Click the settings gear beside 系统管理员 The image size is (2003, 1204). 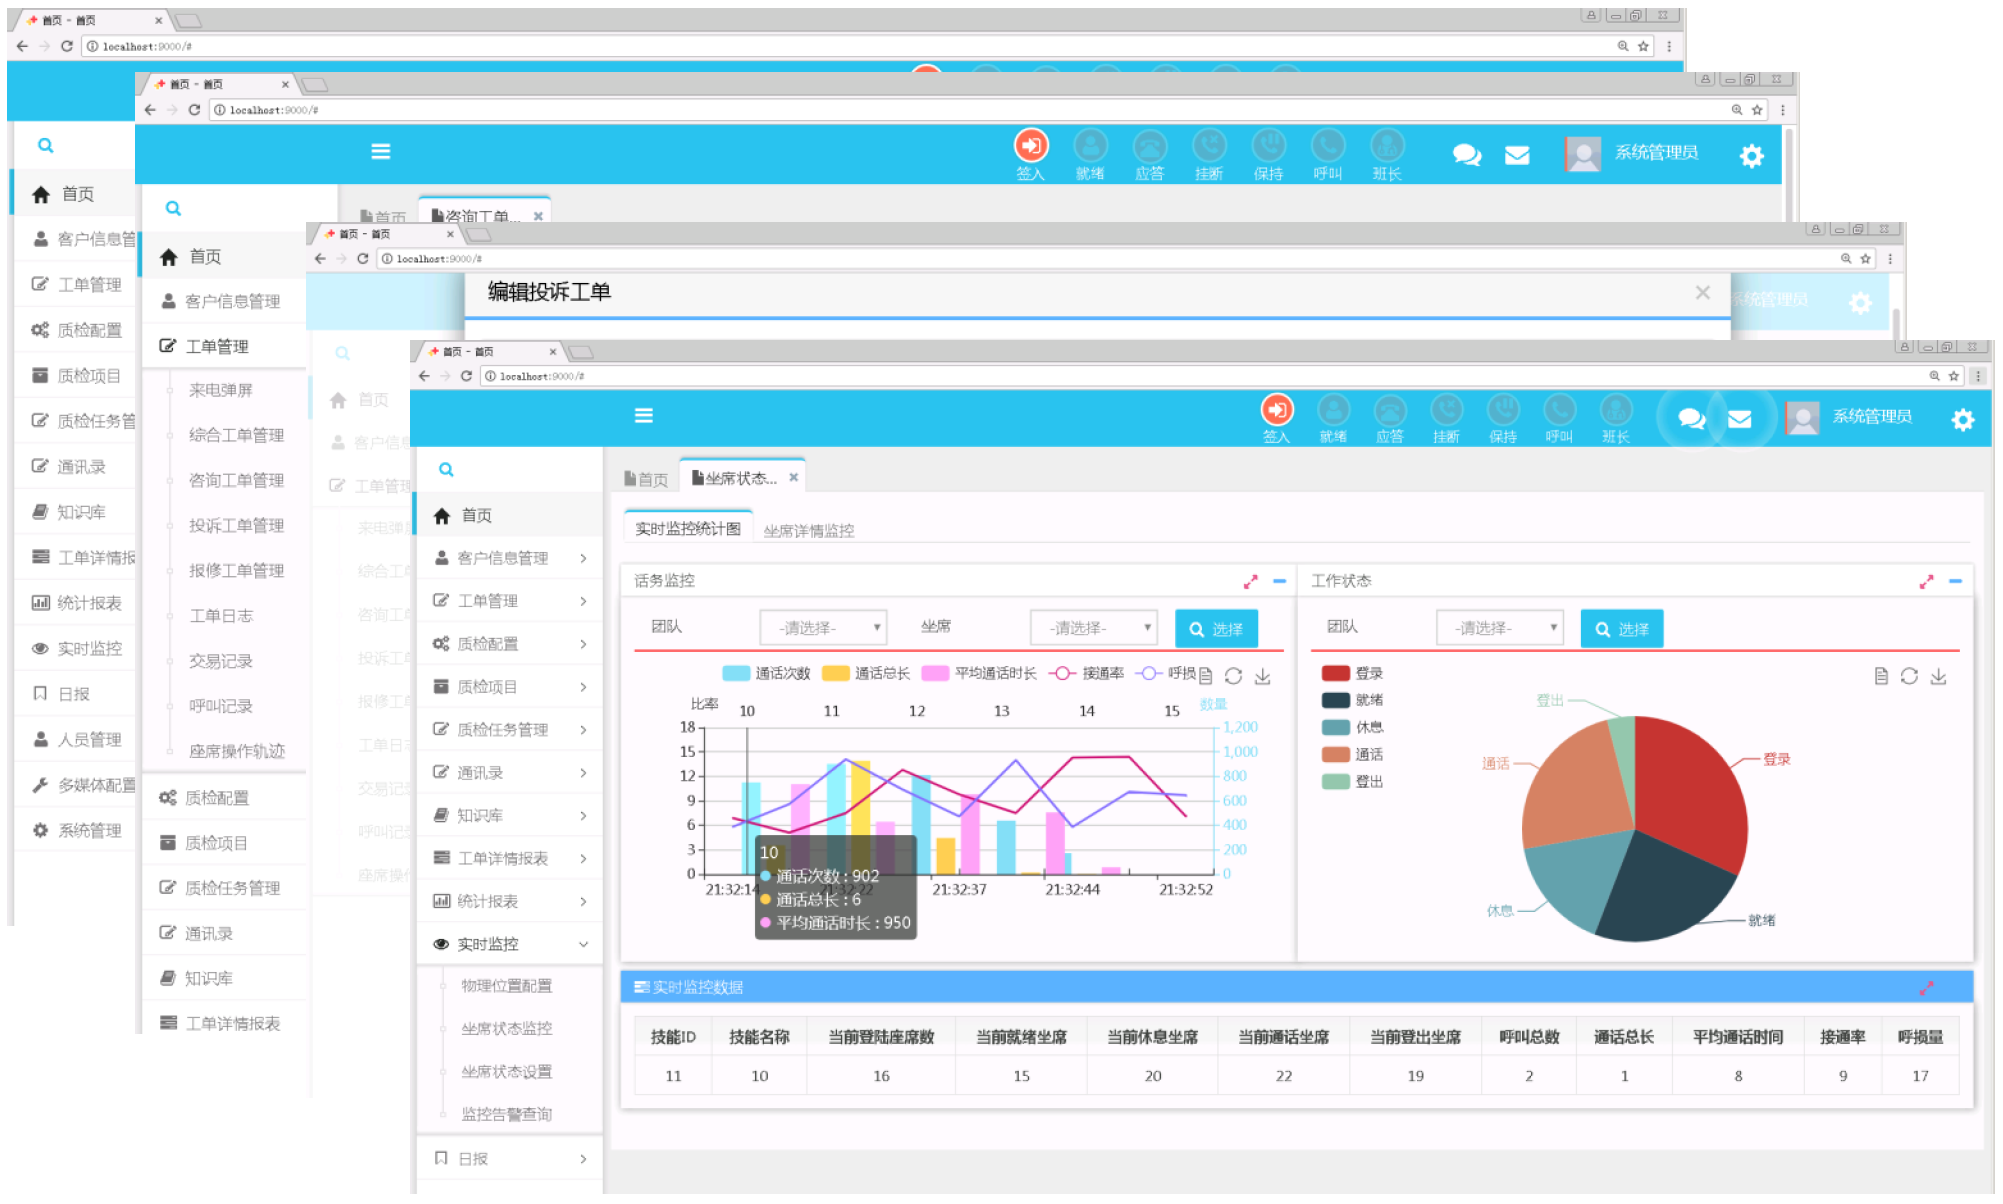point(1963,419)
